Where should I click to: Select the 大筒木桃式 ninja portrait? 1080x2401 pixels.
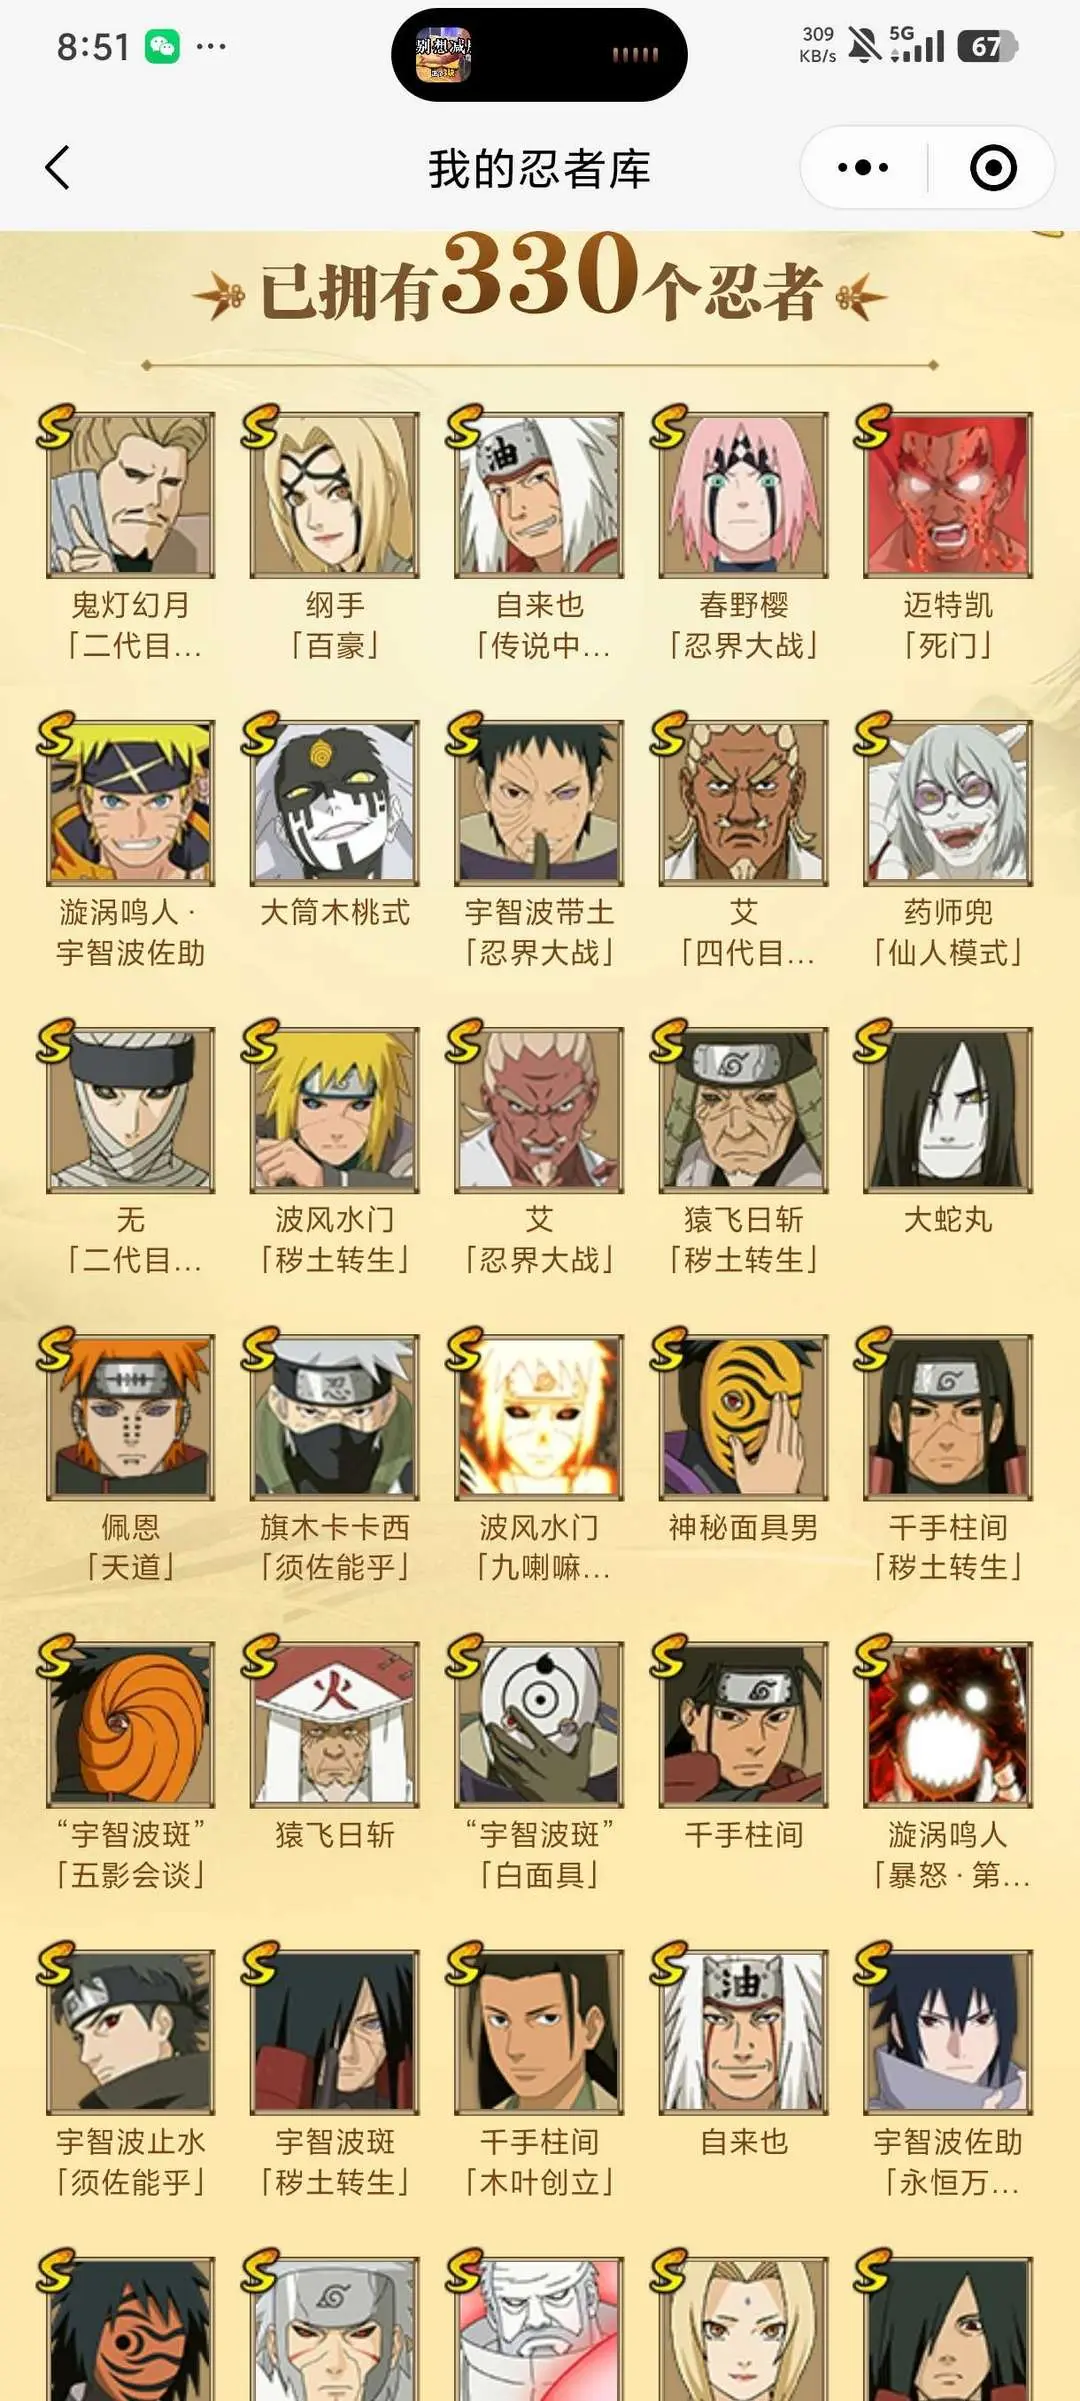[x=335, y=802]
